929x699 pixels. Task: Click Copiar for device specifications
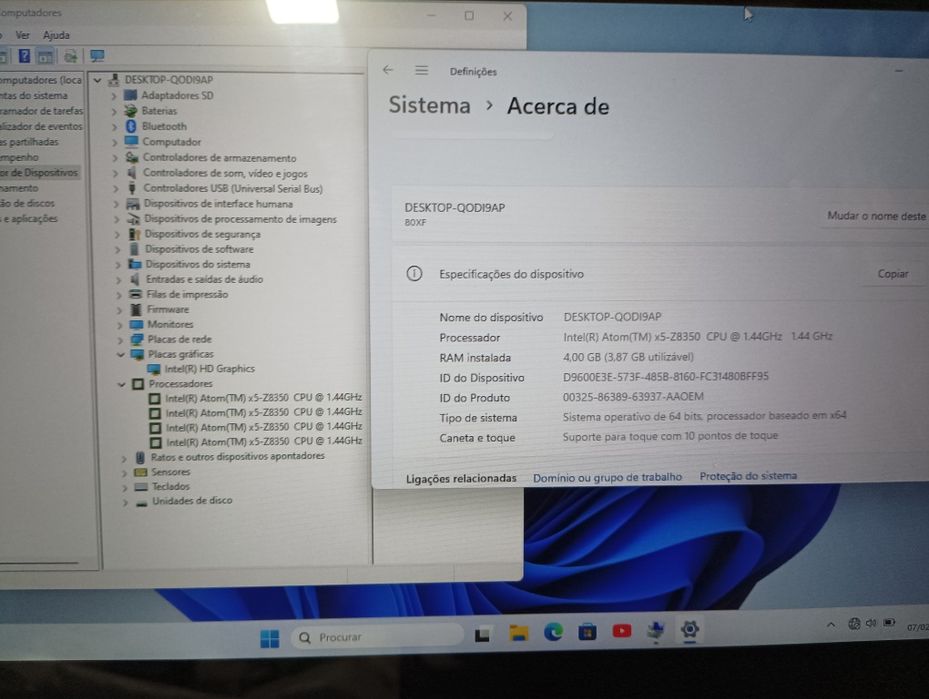tap(892, 274)
